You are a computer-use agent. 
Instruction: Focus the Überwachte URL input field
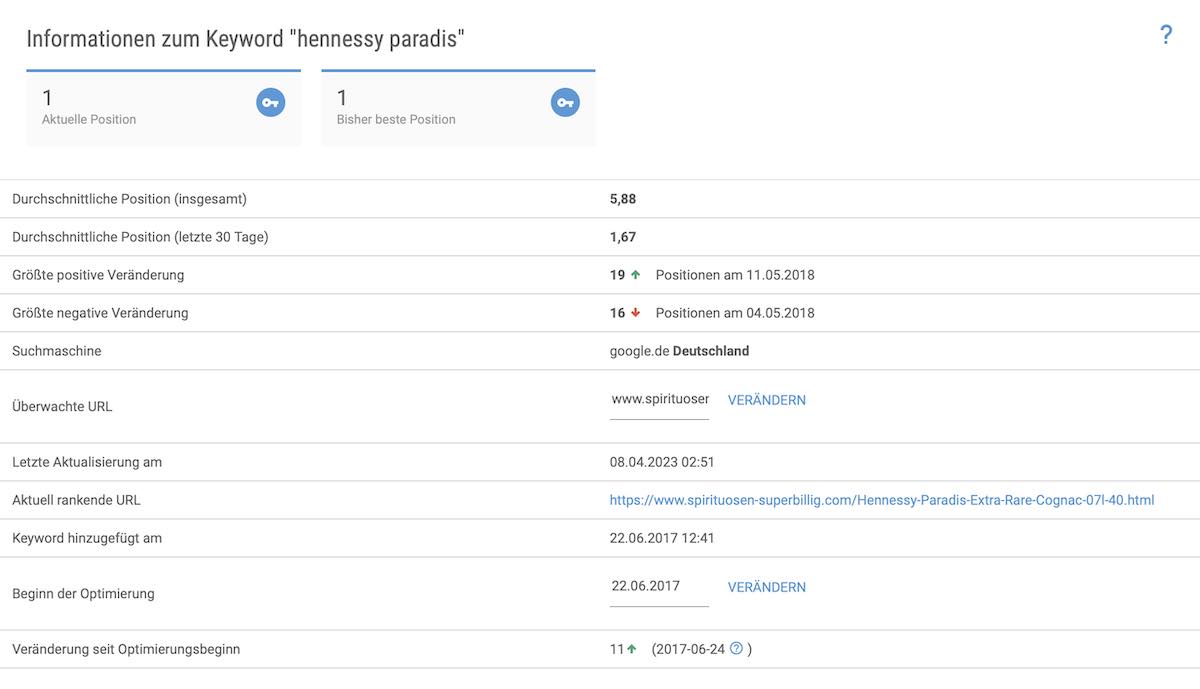click(x=660, y=400)
